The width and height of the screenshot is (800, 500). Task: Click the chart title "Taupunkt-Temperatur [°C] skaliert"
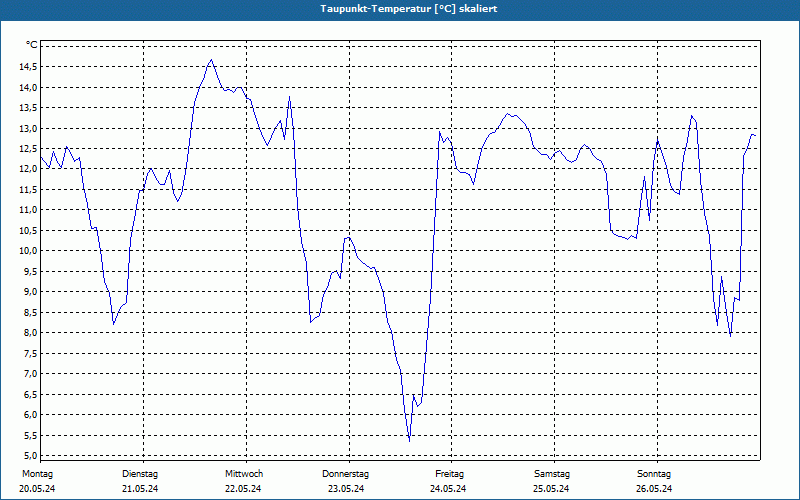tap(409, 9)
